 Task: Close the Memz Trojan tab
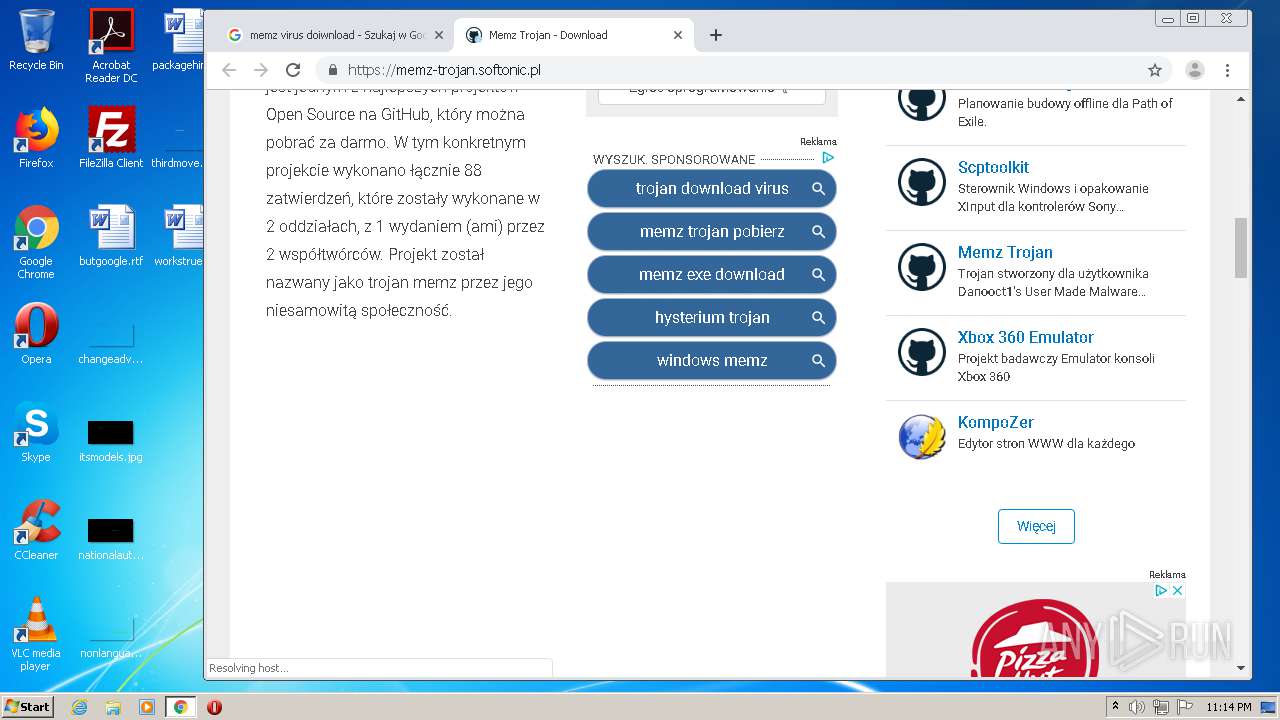tap(678, 35)
